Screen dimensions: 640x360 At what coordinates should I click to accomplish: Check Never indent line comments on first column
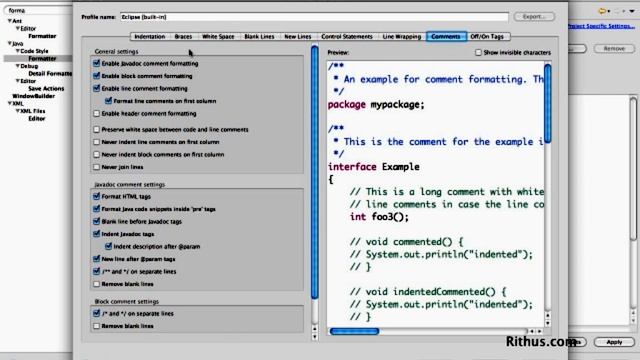click(97, 142)
